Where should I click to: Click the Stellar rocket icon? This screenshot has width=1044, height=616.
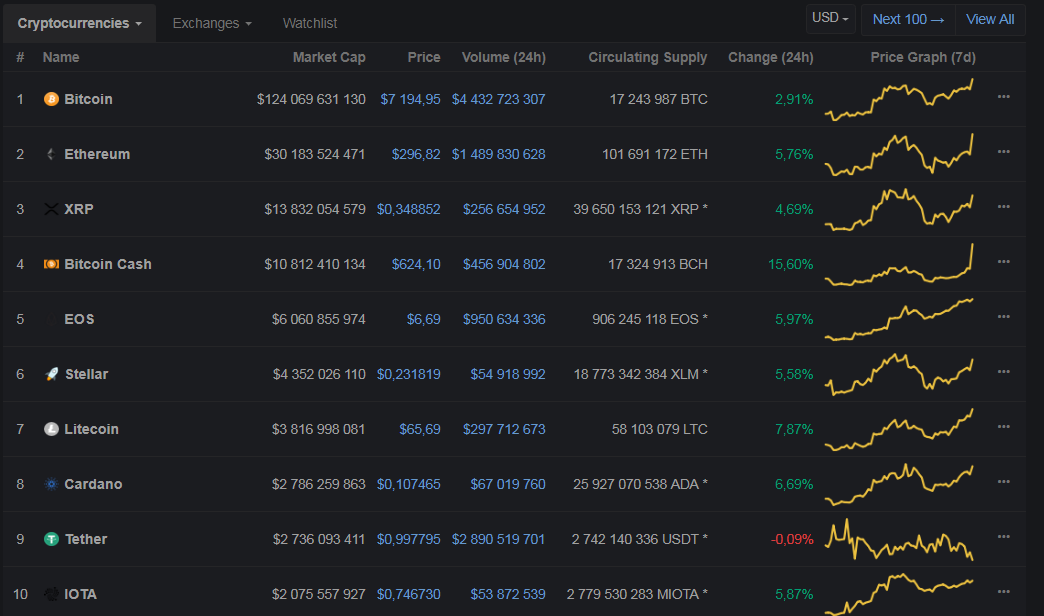click(x=51, y=374)
